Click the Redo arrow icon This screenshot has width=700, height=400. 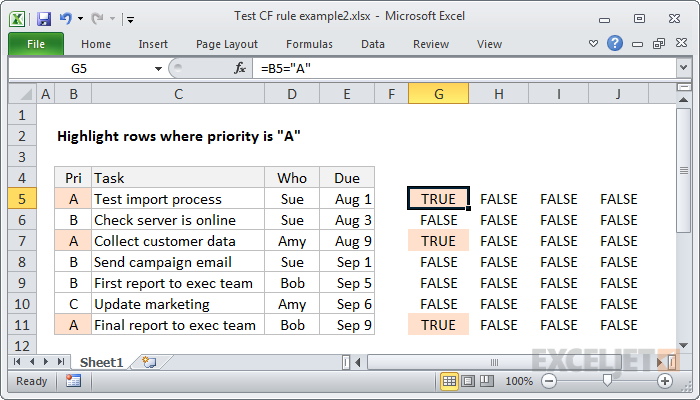[x=97, y=18]
